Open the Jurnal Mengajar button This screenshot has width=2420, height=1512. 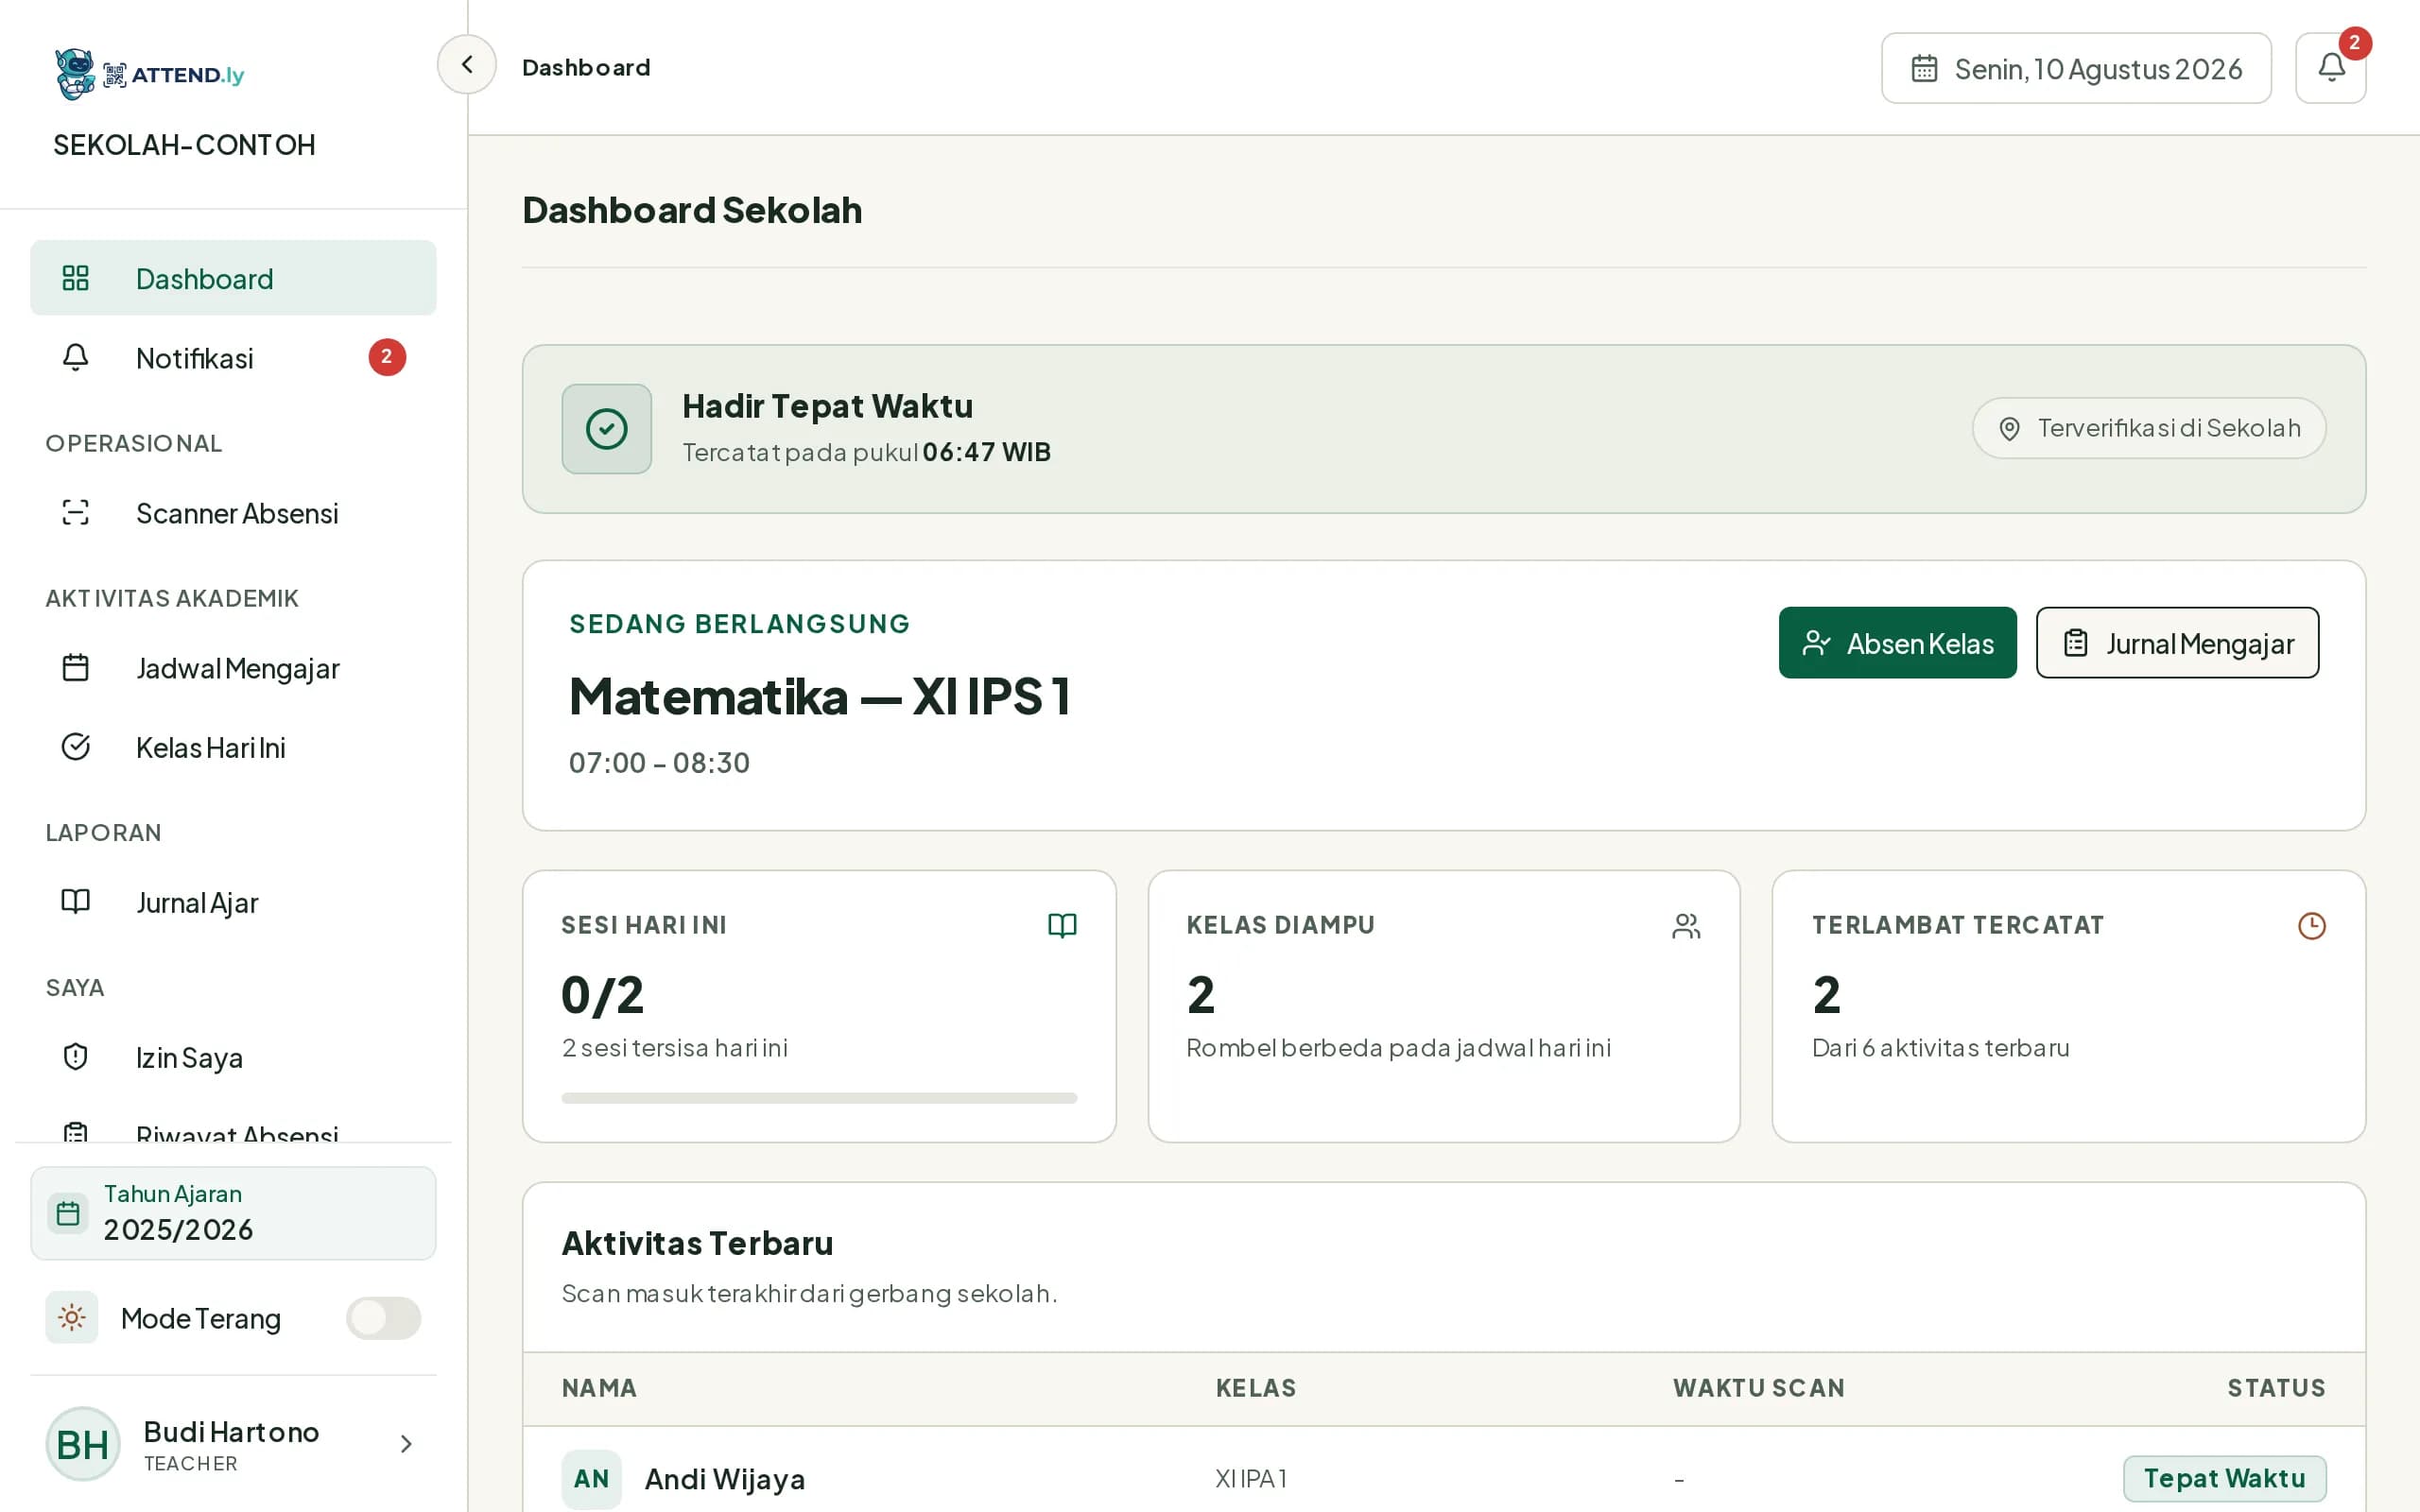pos(2177,643)
